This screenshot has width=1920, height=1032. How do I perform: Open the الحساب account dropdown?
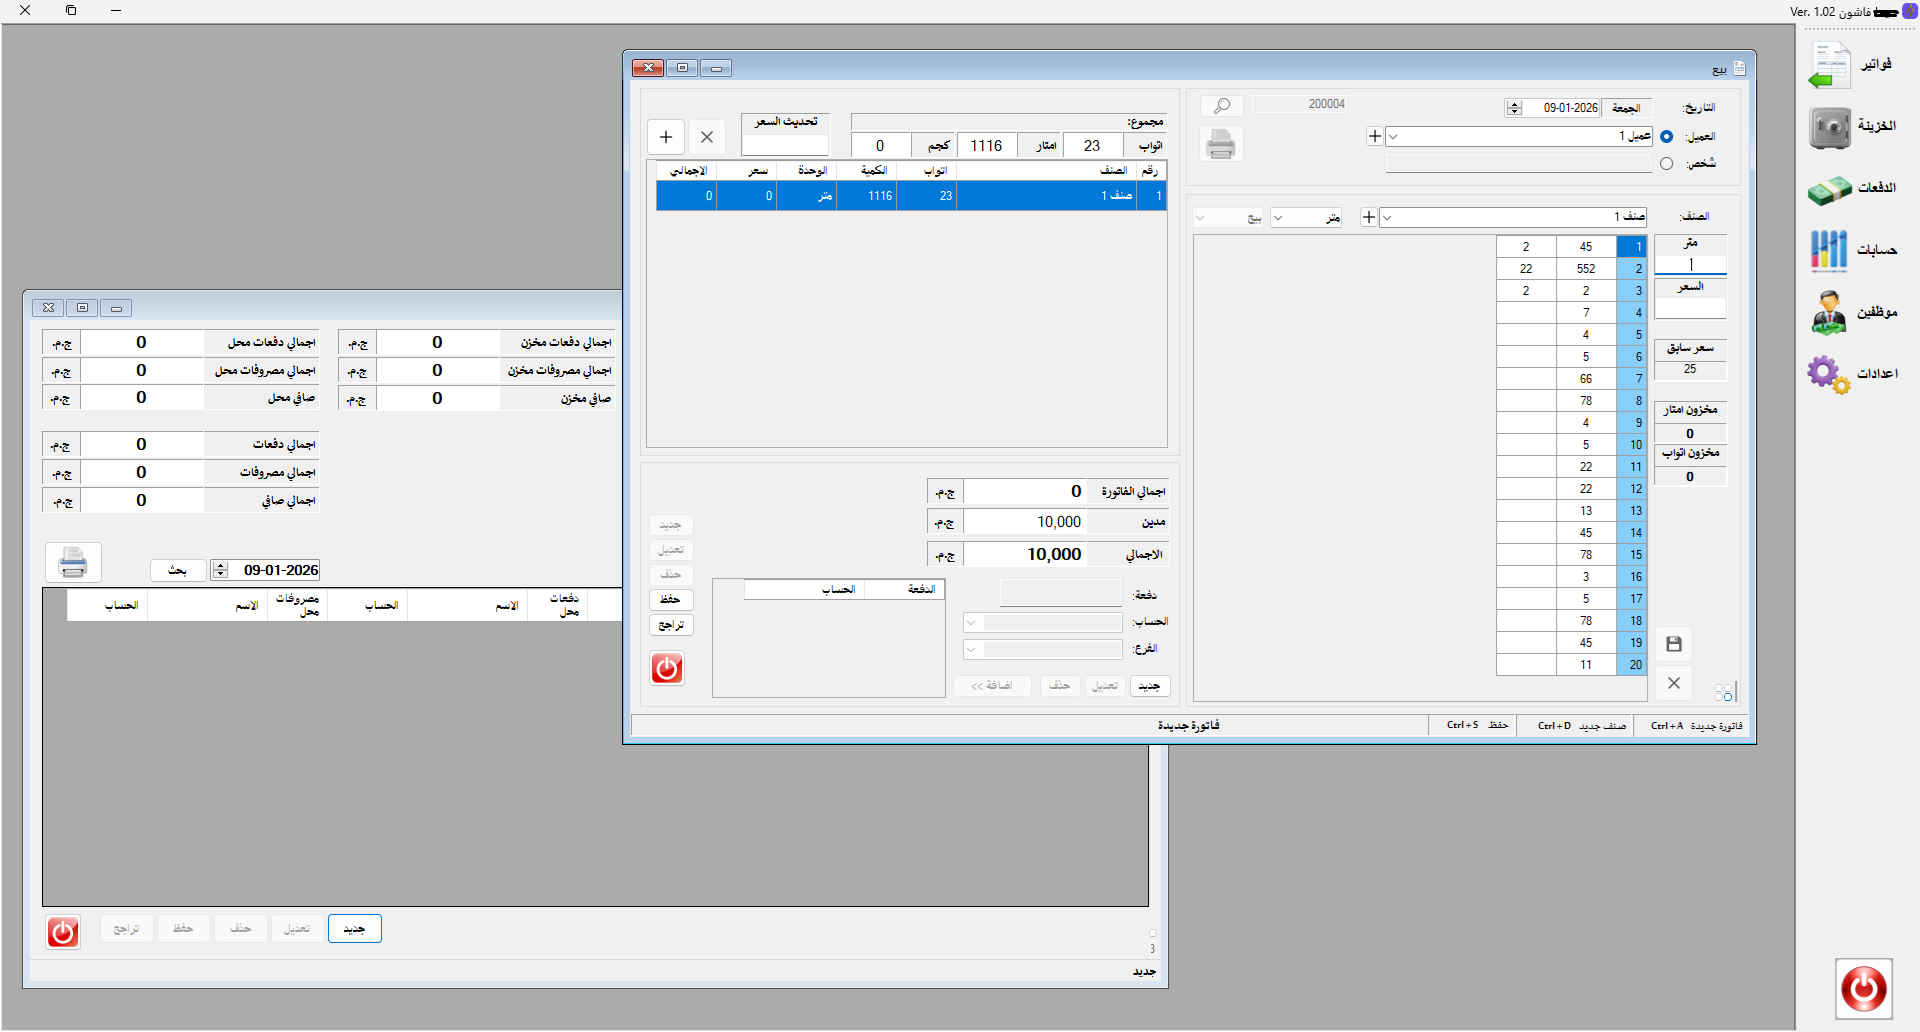971,623
